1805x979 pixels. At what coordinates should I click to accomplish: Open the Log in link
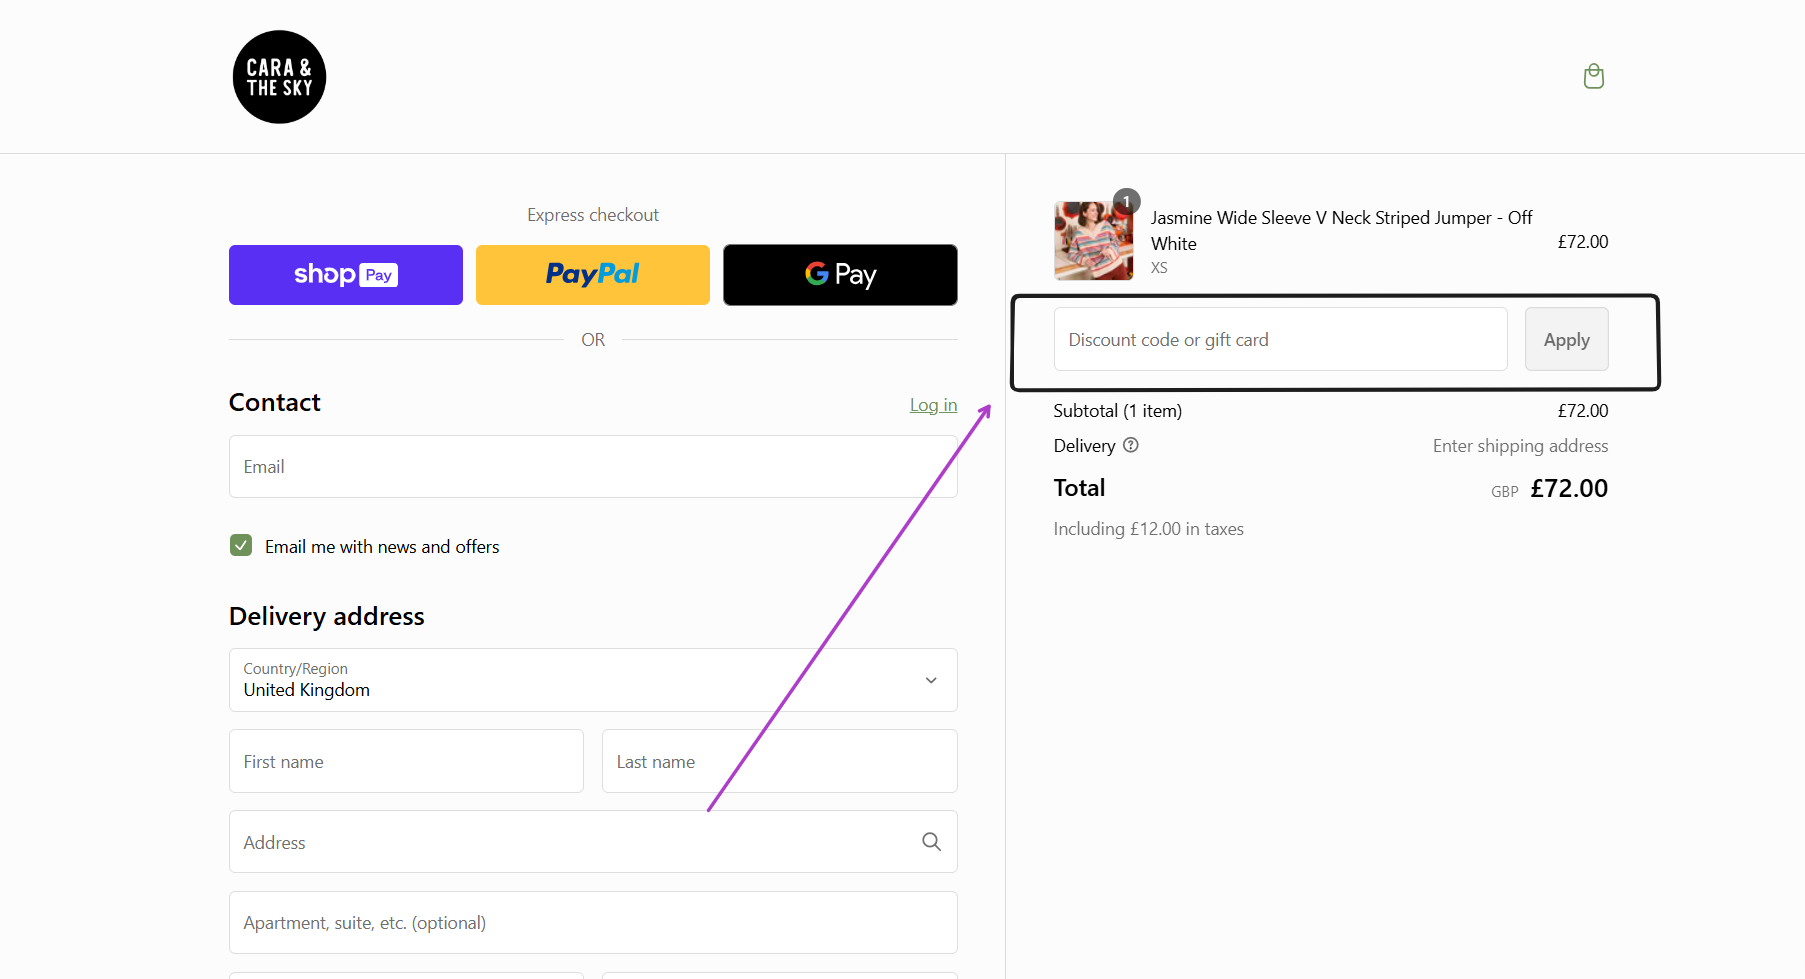(x=933, y=405)
